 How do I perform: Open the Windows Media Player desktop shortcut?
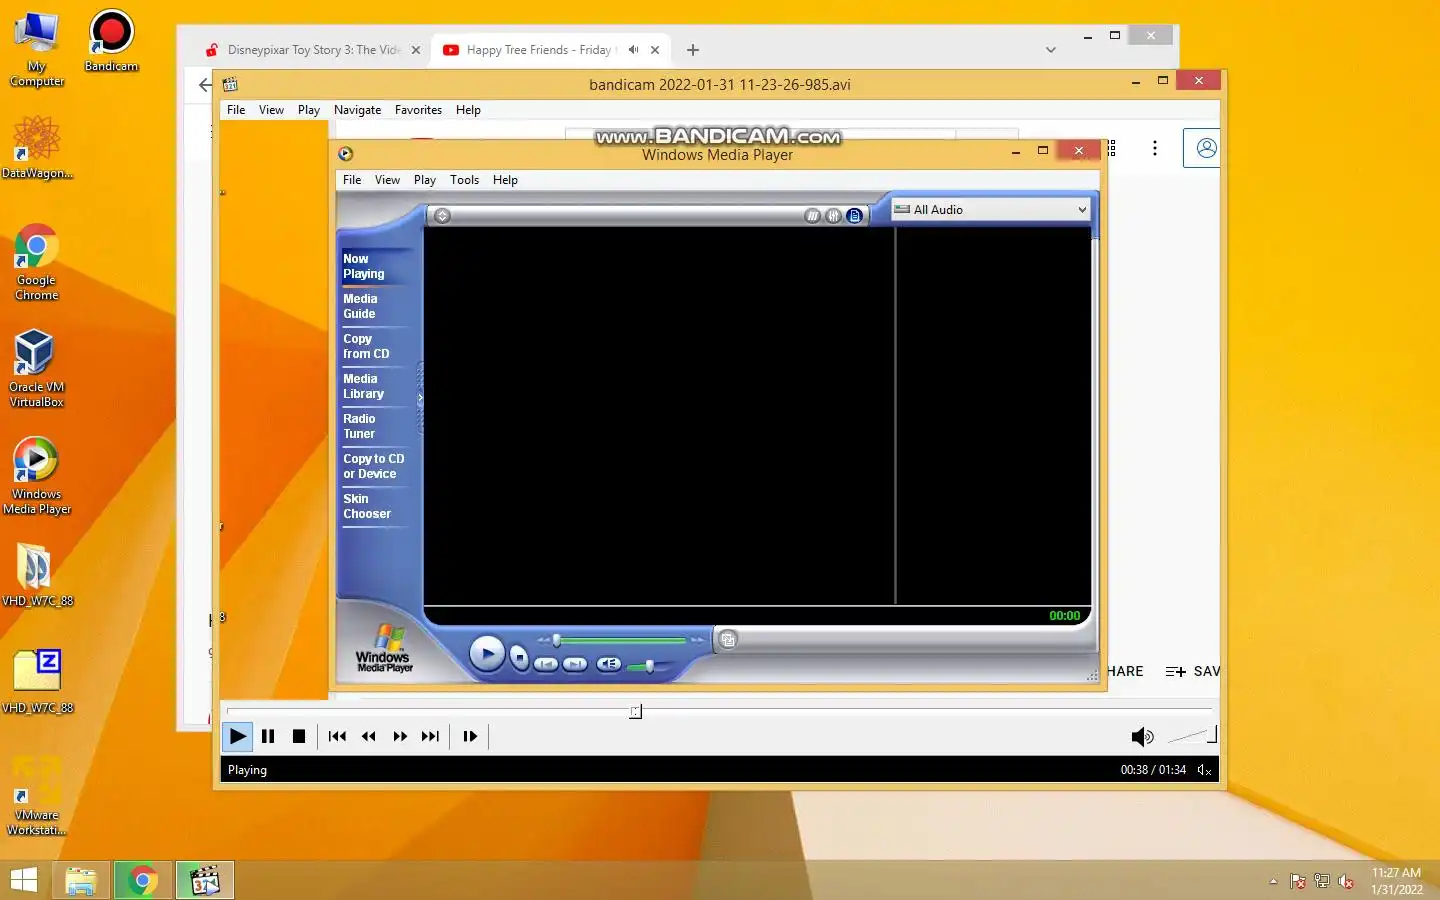pyautogui.click(x=37, y=476)
